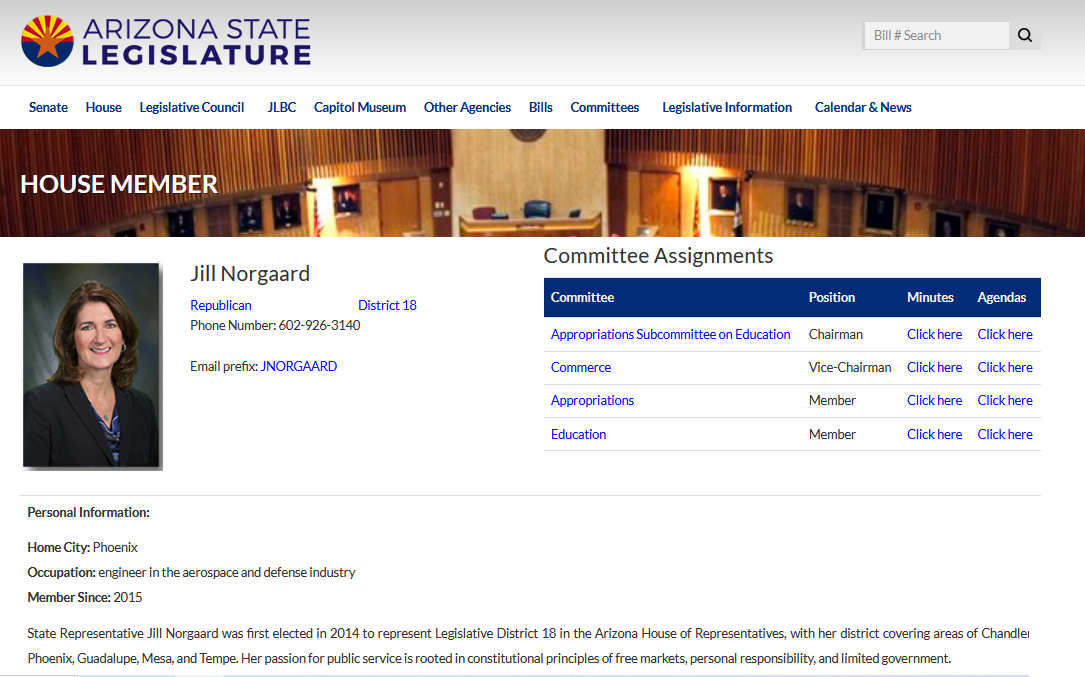The image size is (1085, 677).
Task: Open the Other Agencies menu
Action: click(x=467, y=107)
